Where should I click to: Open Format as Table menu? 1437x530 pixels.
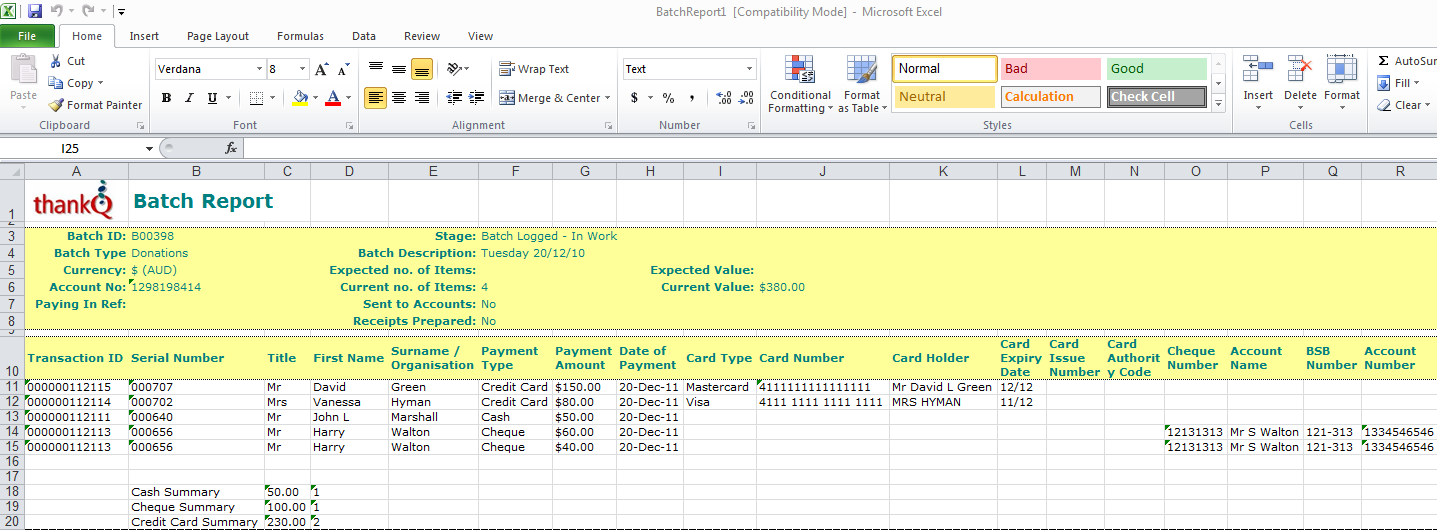pyautogui.click(x=861, y=84)
